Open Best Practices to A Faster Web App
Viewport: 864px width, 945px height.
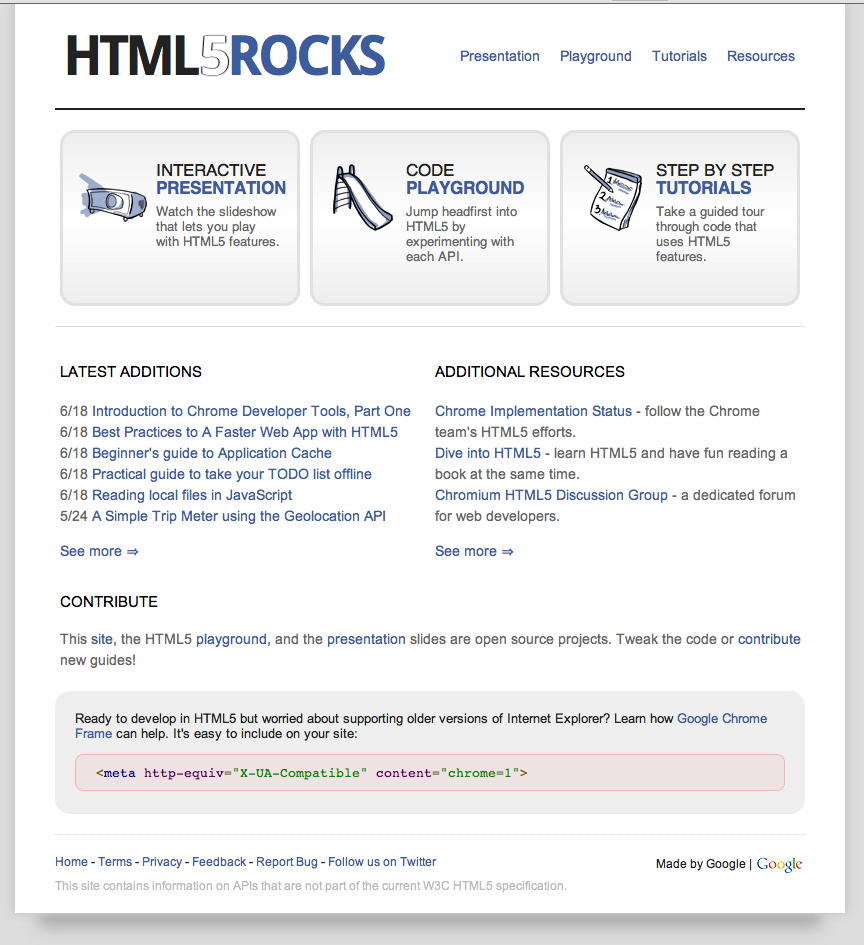pos(245,432)
